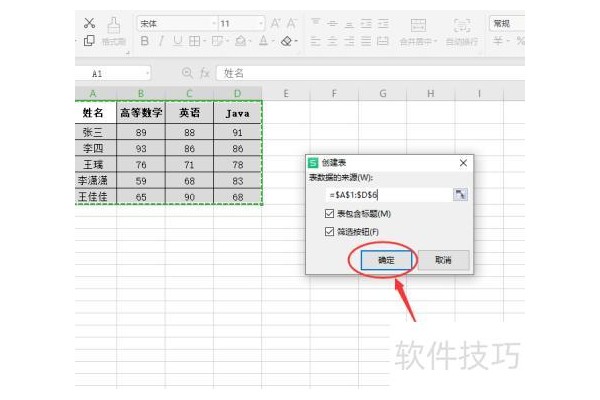Click the Wrap Text icon
The image size is (600, 400).
coord(462,25)
